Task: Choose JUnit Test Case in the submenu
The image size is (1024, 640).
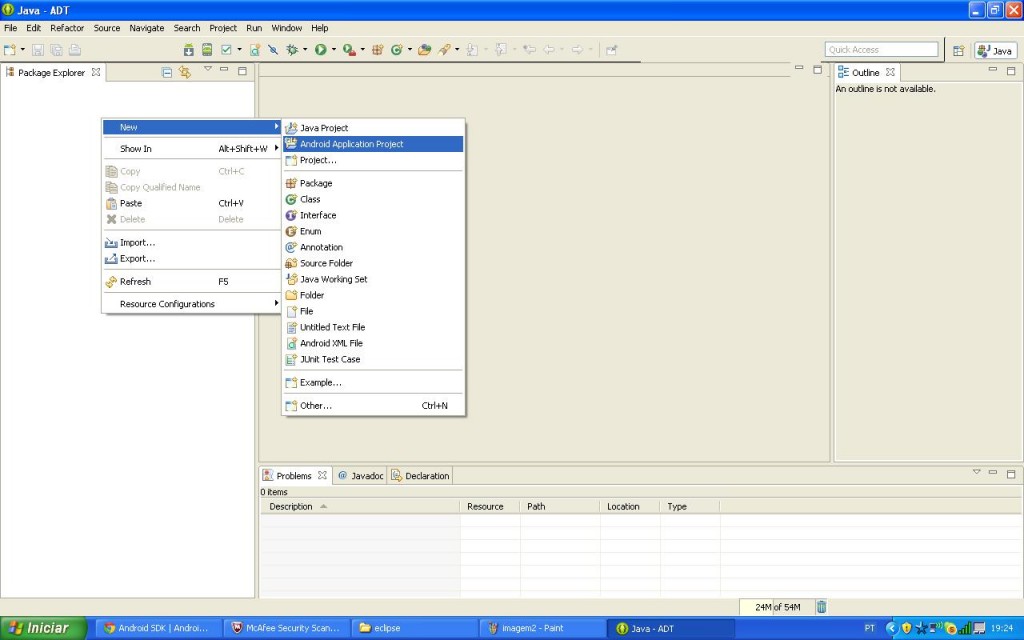Action: click(373, 359)
